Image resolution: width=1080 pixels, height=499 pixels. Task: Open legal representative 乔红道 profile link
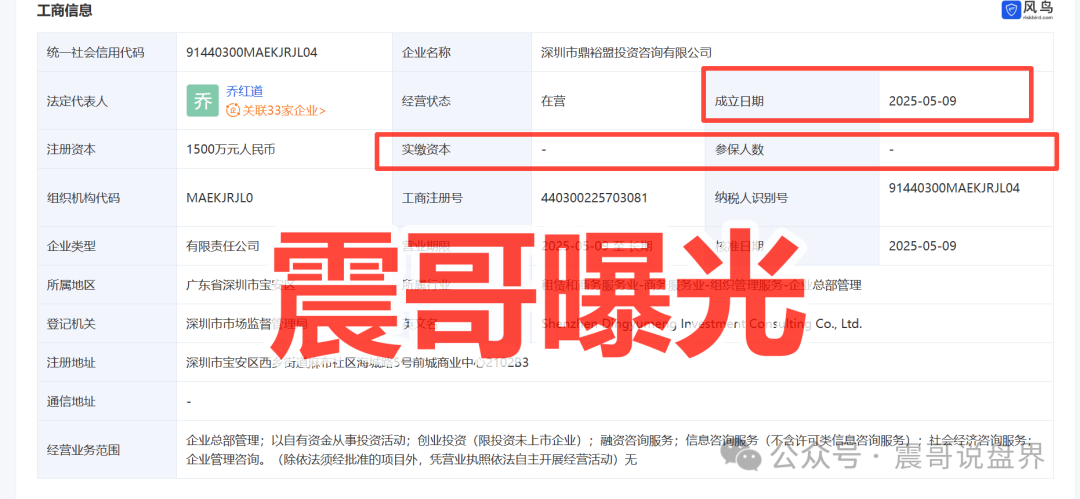245,91
